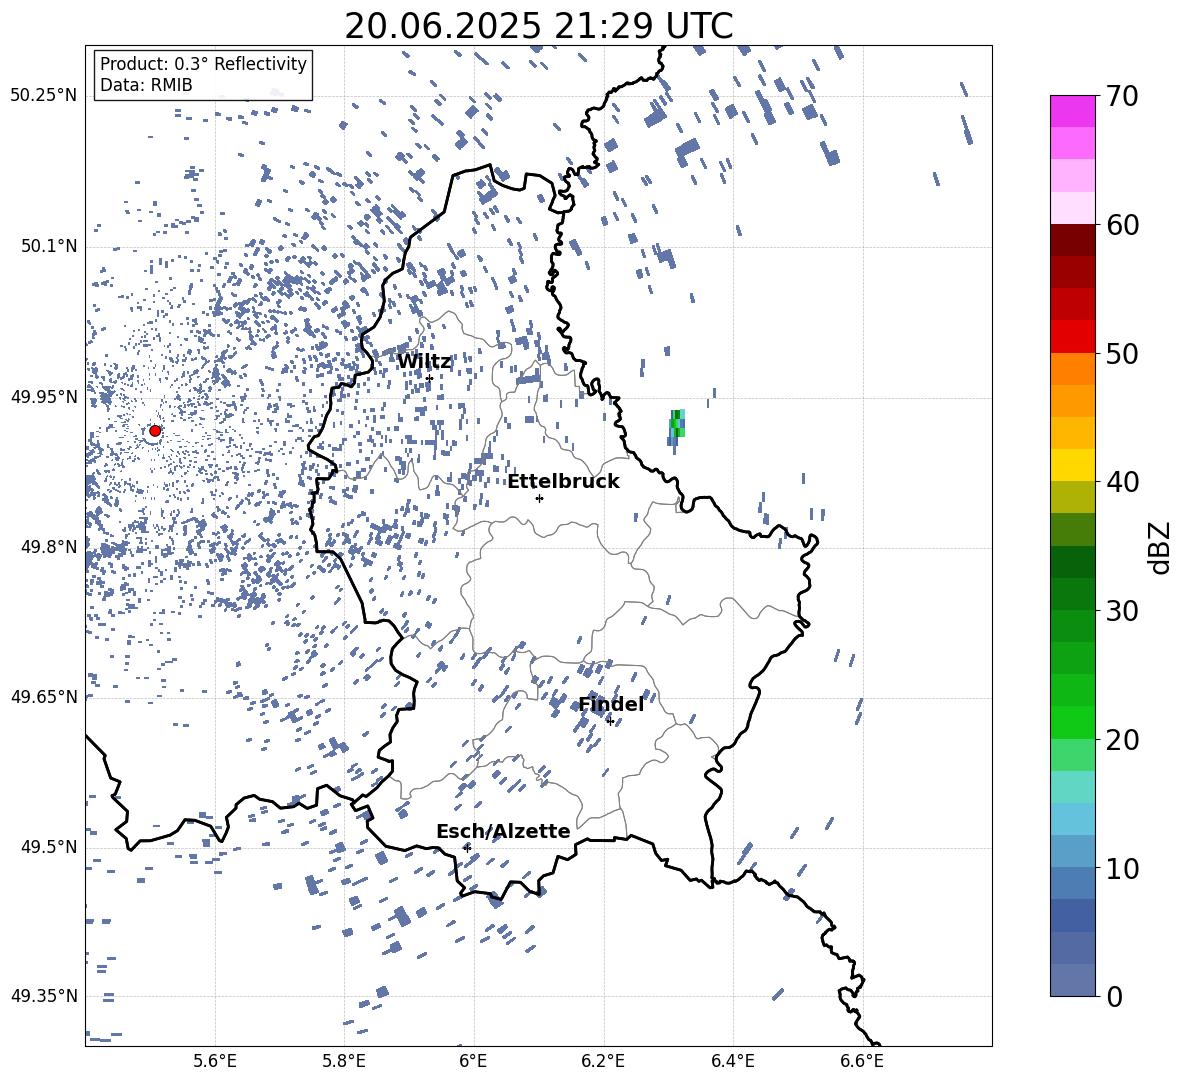This screenshot has width=1184, height=1081.
Task: Click the colorbar 20 tick label
Action: (x=1123, y=739)
